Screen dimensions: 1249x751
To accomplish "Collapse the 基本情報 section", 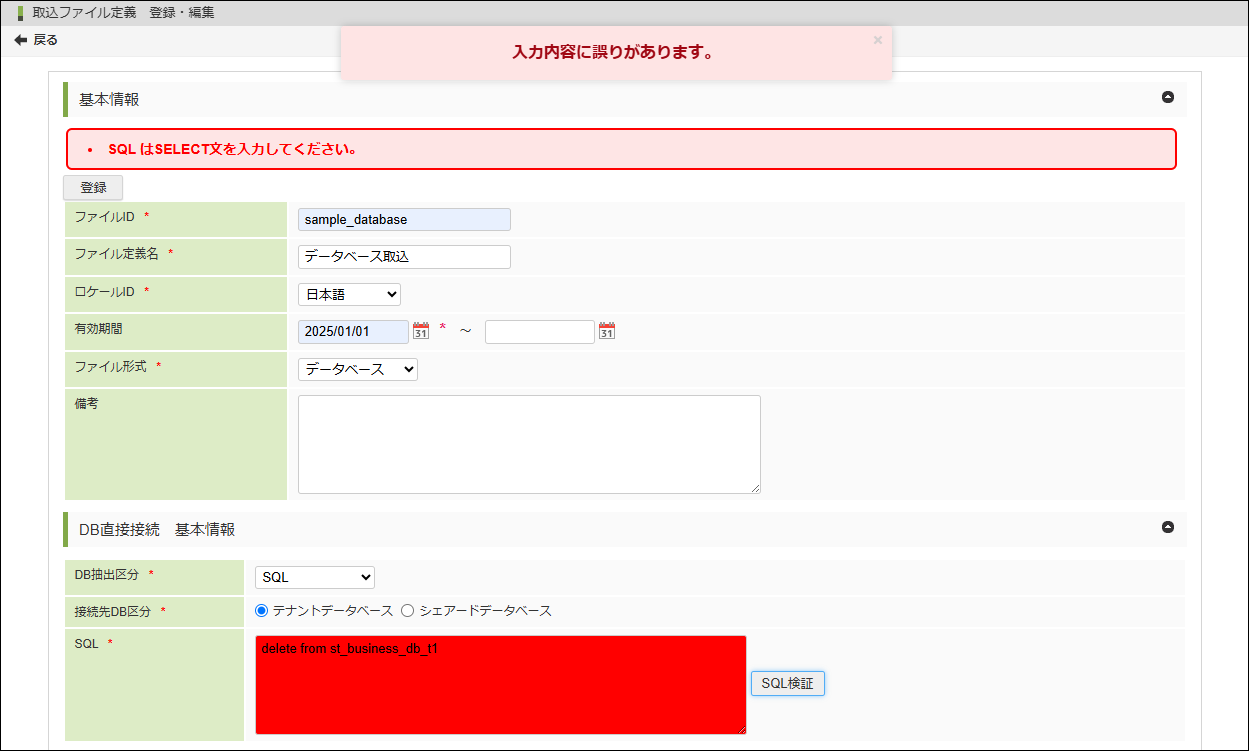I will pyautogui.click(x=1167, y=97).
